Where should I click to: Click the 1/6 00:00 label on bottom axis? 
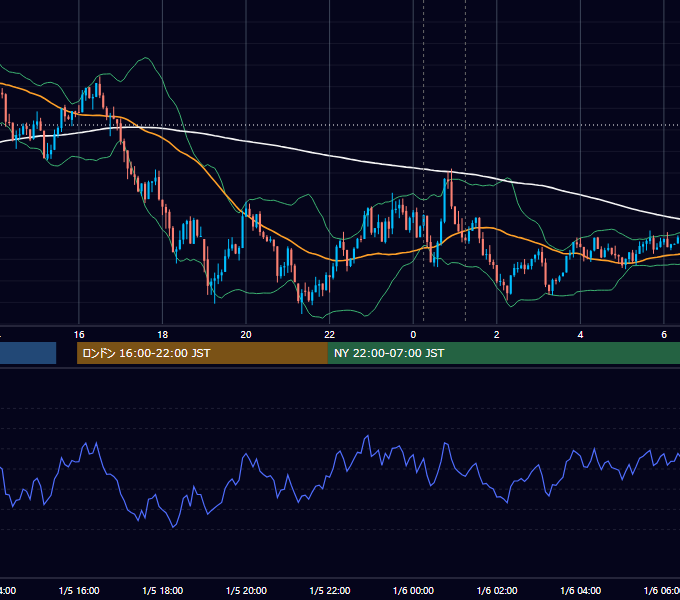point(413,590)
